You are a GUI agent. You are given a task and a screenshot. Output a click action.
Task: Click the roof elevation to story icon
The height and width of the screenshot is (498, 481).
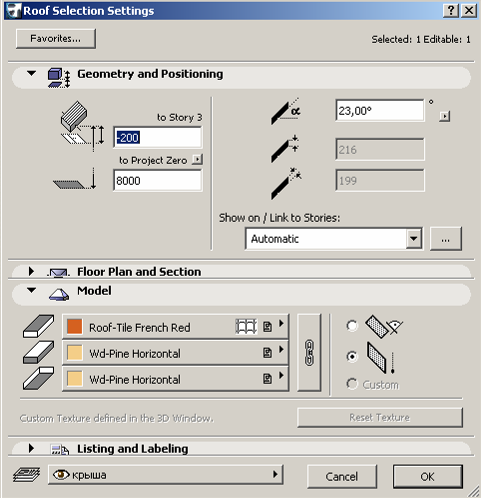(82, 126)
